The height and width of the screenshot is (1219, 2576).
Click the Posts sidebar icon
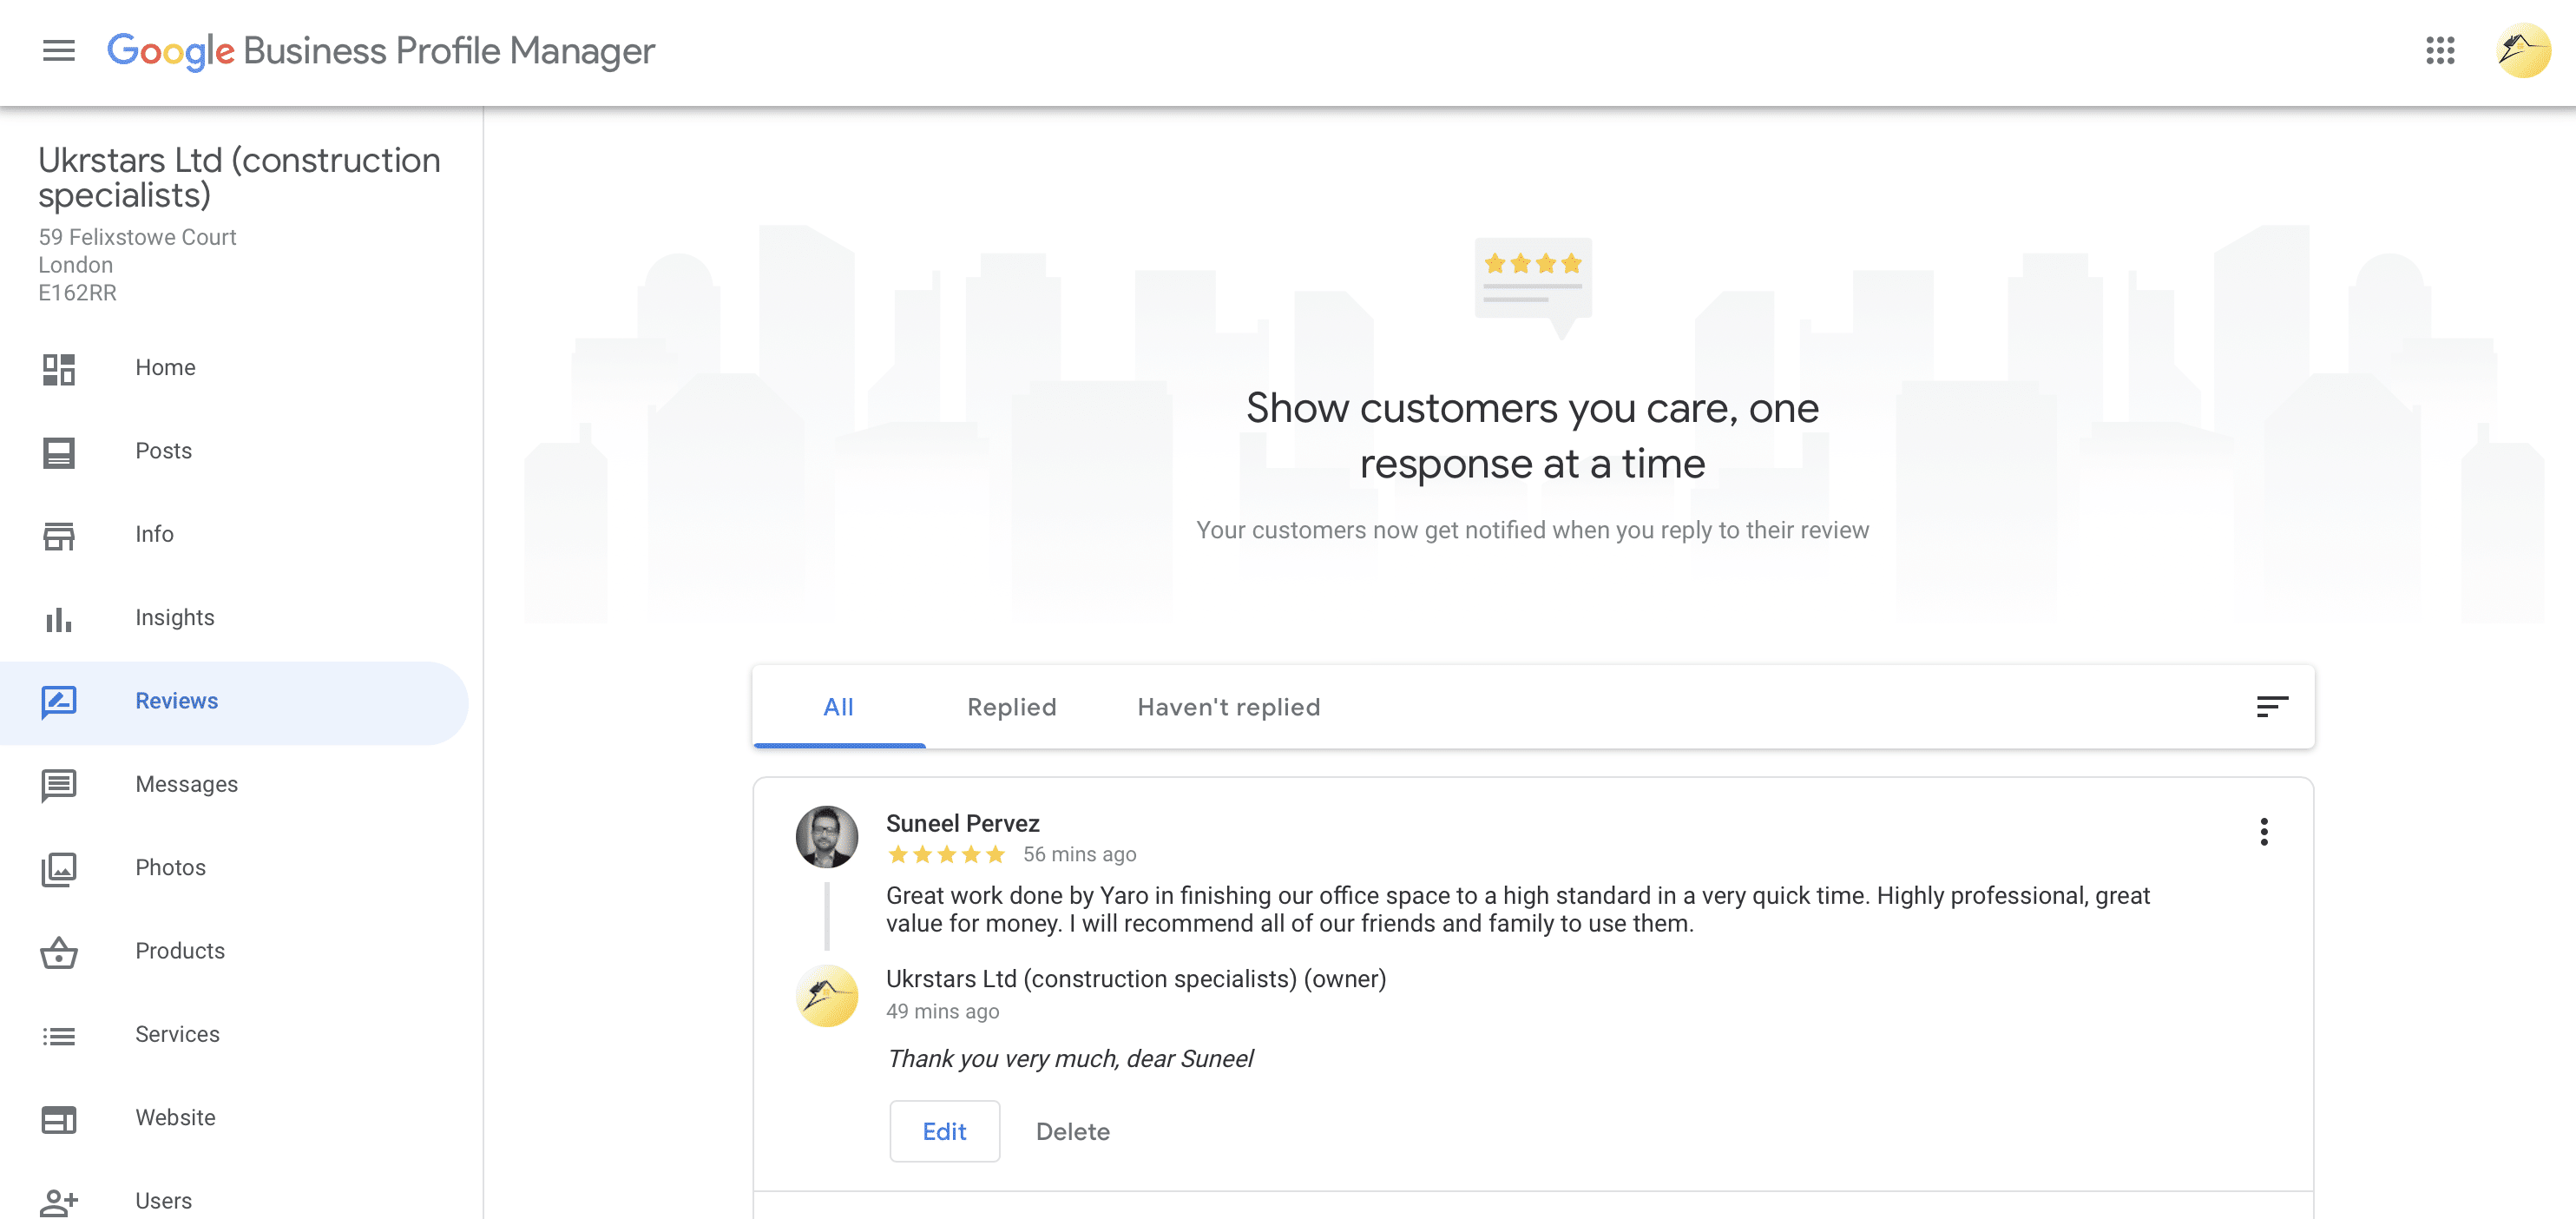(x=59, y=452)
